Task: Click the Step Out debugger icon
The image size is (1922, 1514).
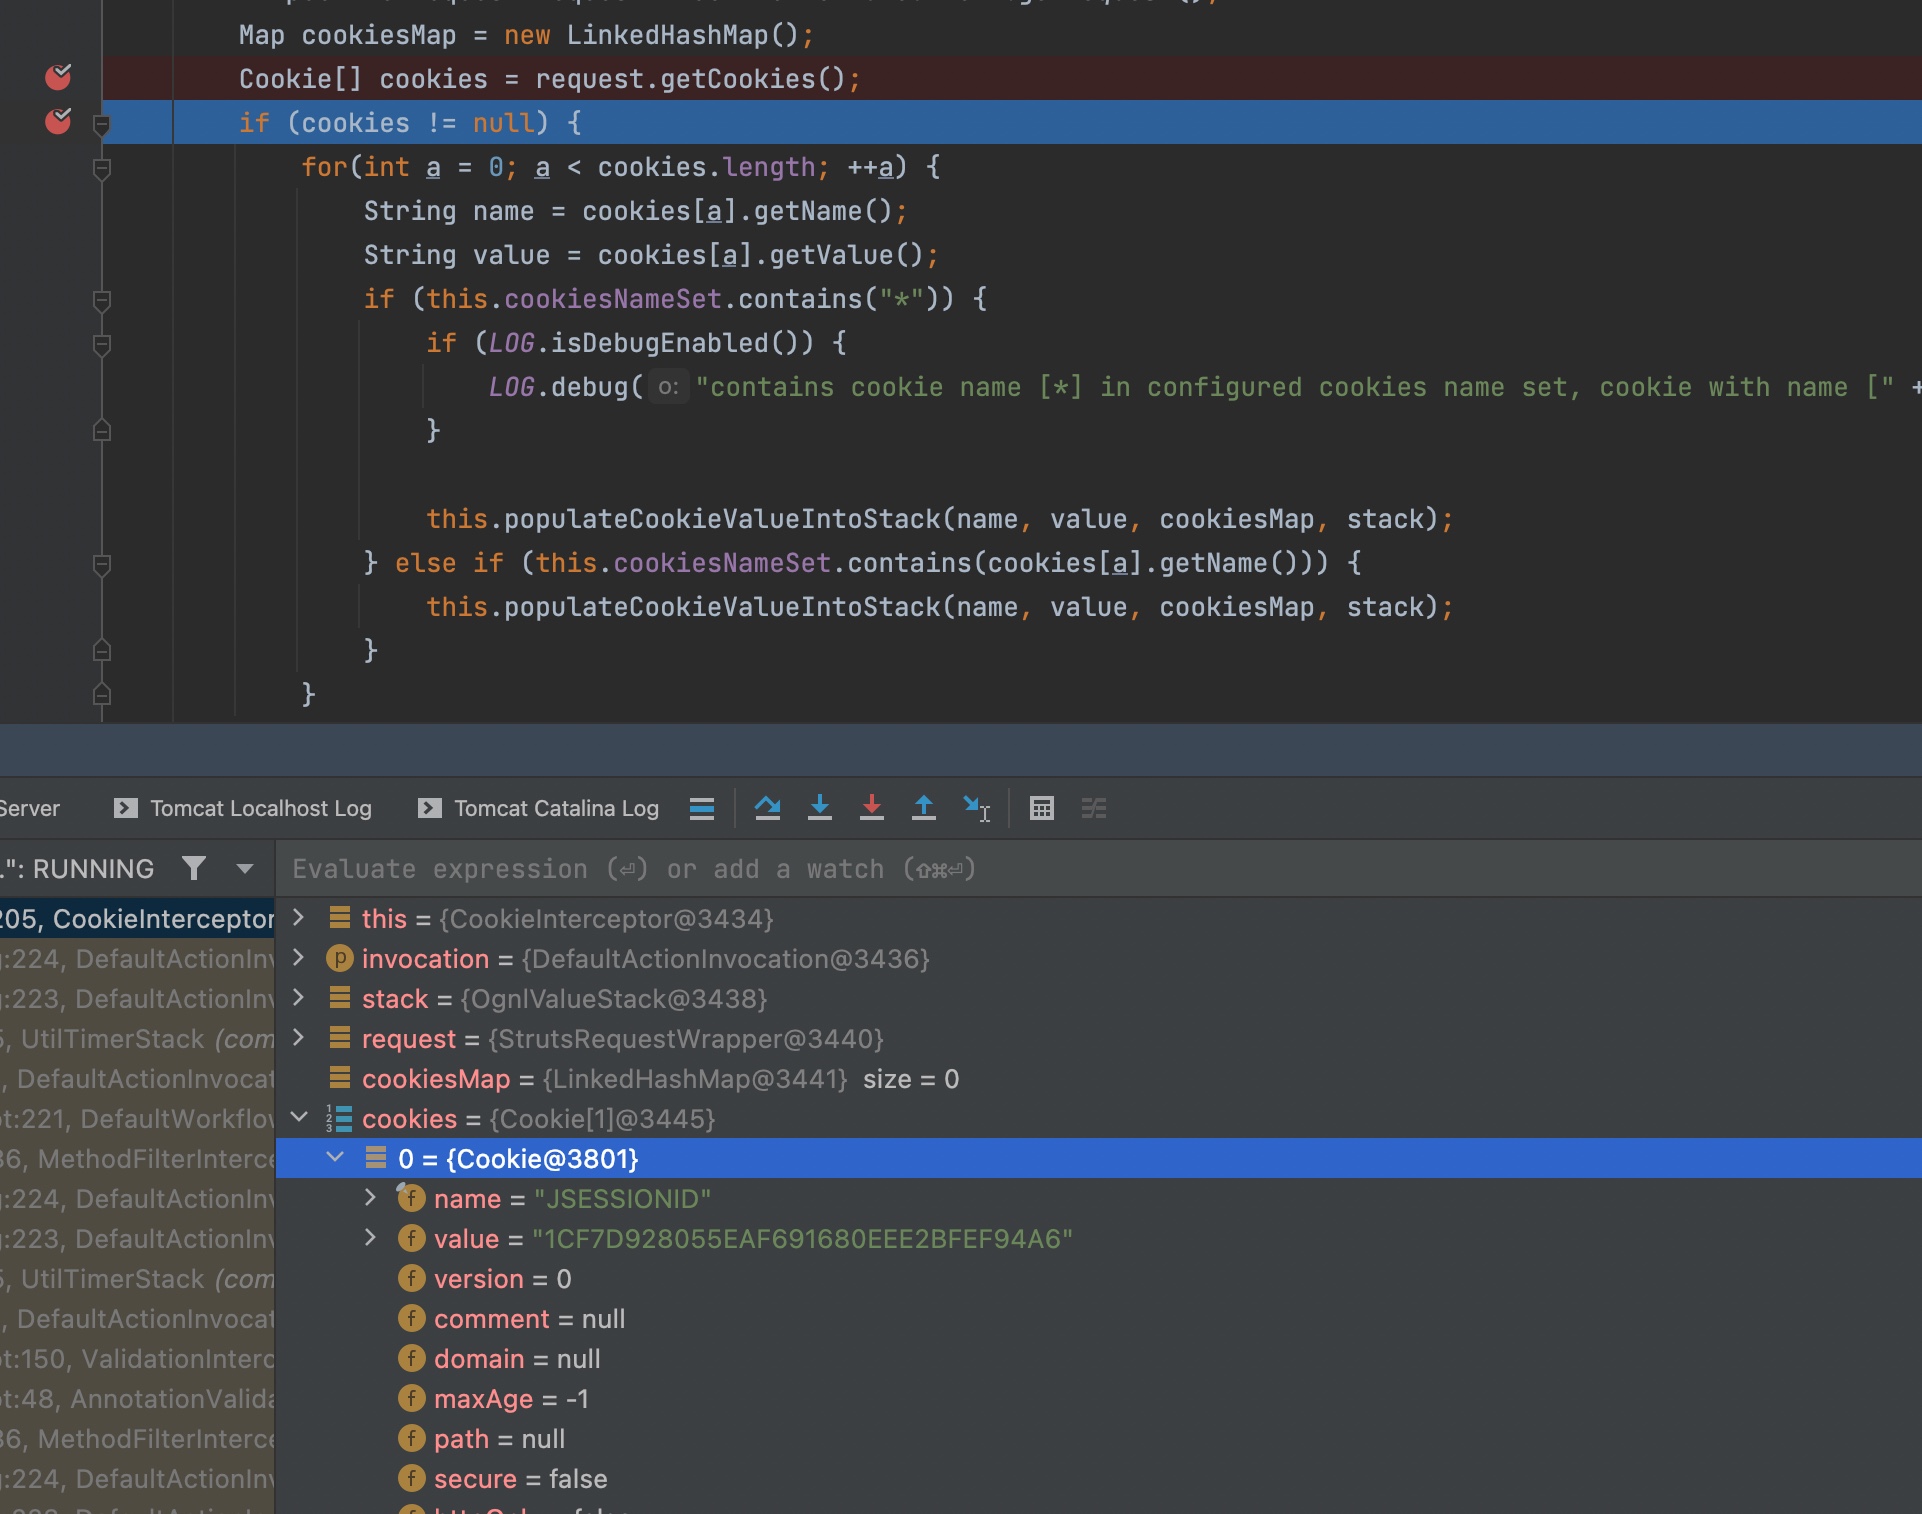Action: point(923,808)
